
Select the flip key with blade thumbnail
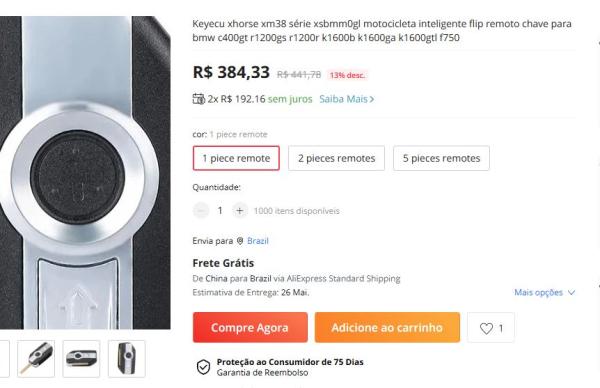36,359
